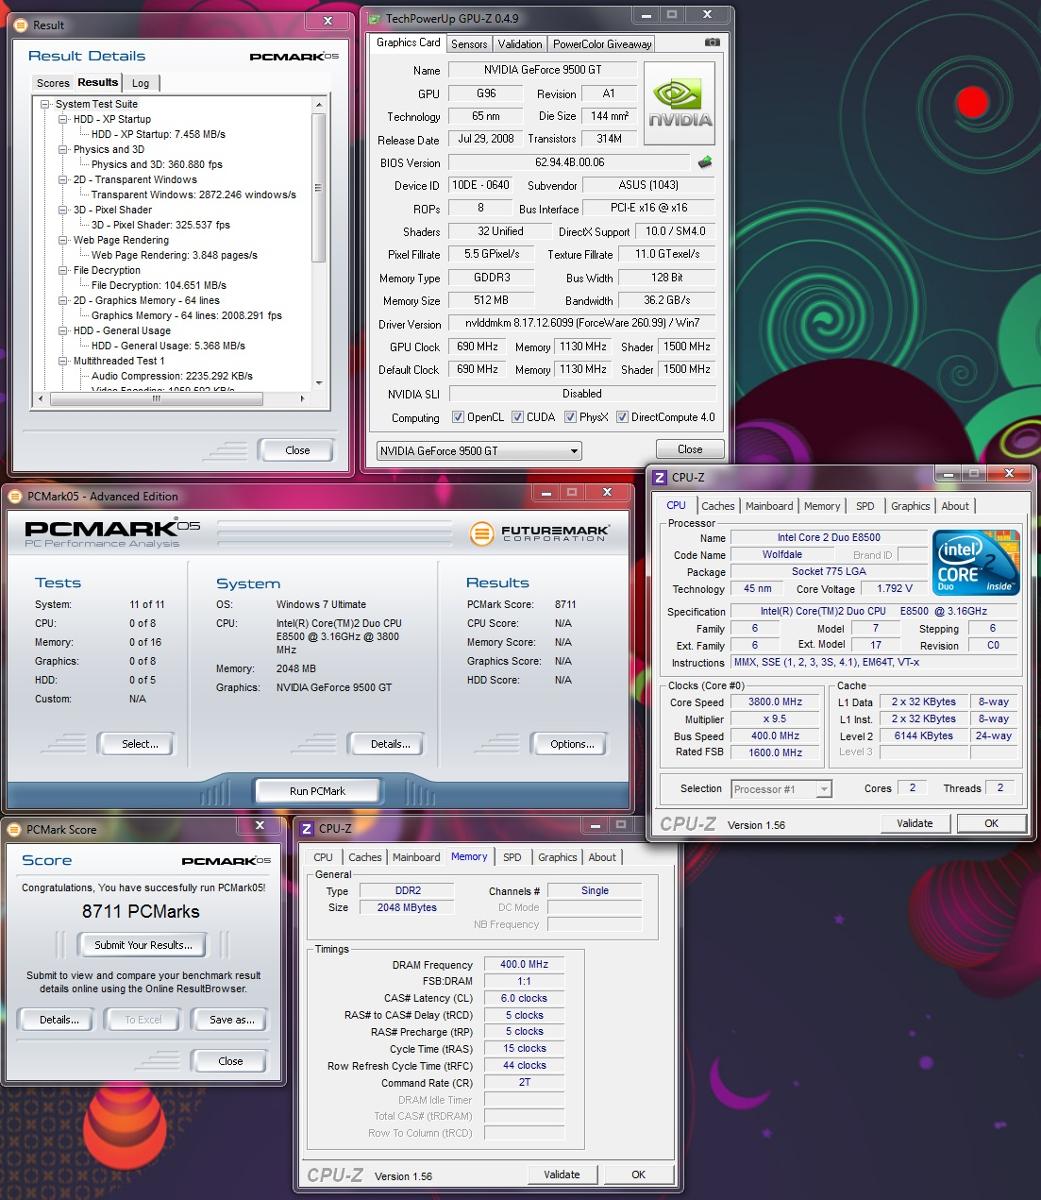Viewport: 1041px width, 1200px height.
Task: Select the 'Web Page Rendering: 3.848 pages/s' row
Action: pos(174,255)
